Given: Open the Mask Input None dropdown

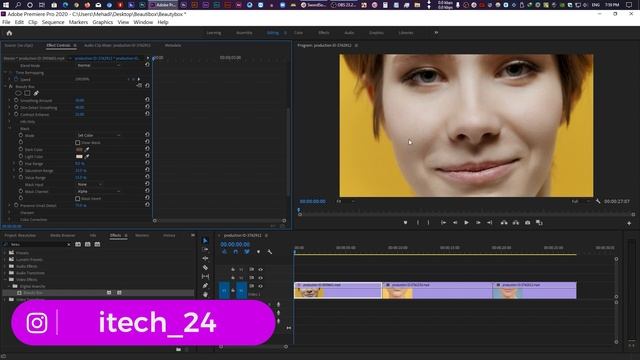Looking at the screenshot, I should [x=90, y=184].
